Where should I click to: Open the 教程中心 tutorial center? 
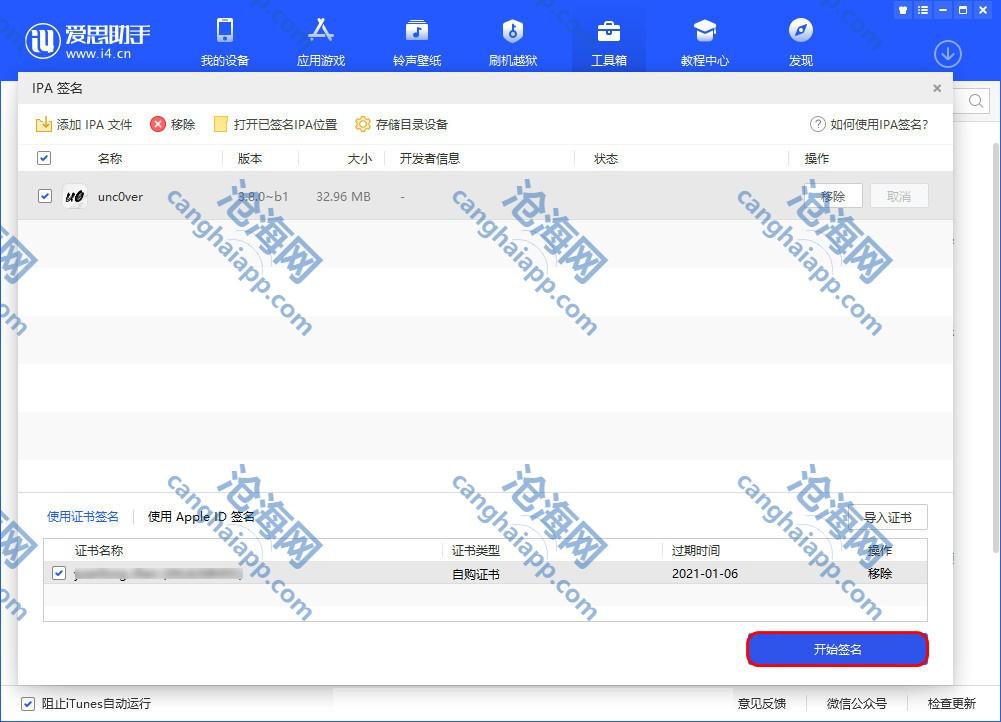(704, 42)
